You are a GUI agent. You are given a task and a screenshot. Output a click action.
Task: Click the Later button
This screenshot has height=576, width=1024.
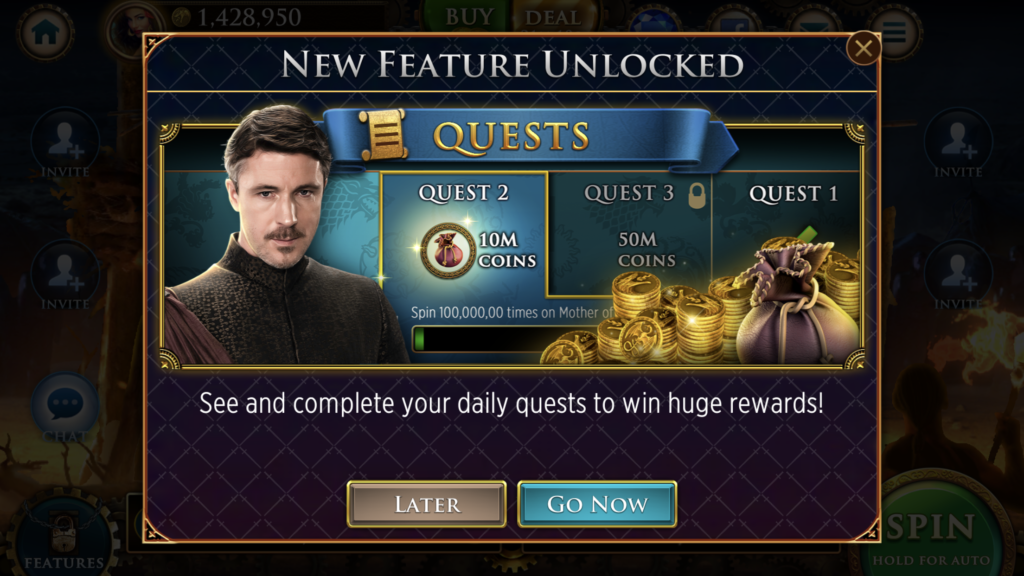click(426, 504)
